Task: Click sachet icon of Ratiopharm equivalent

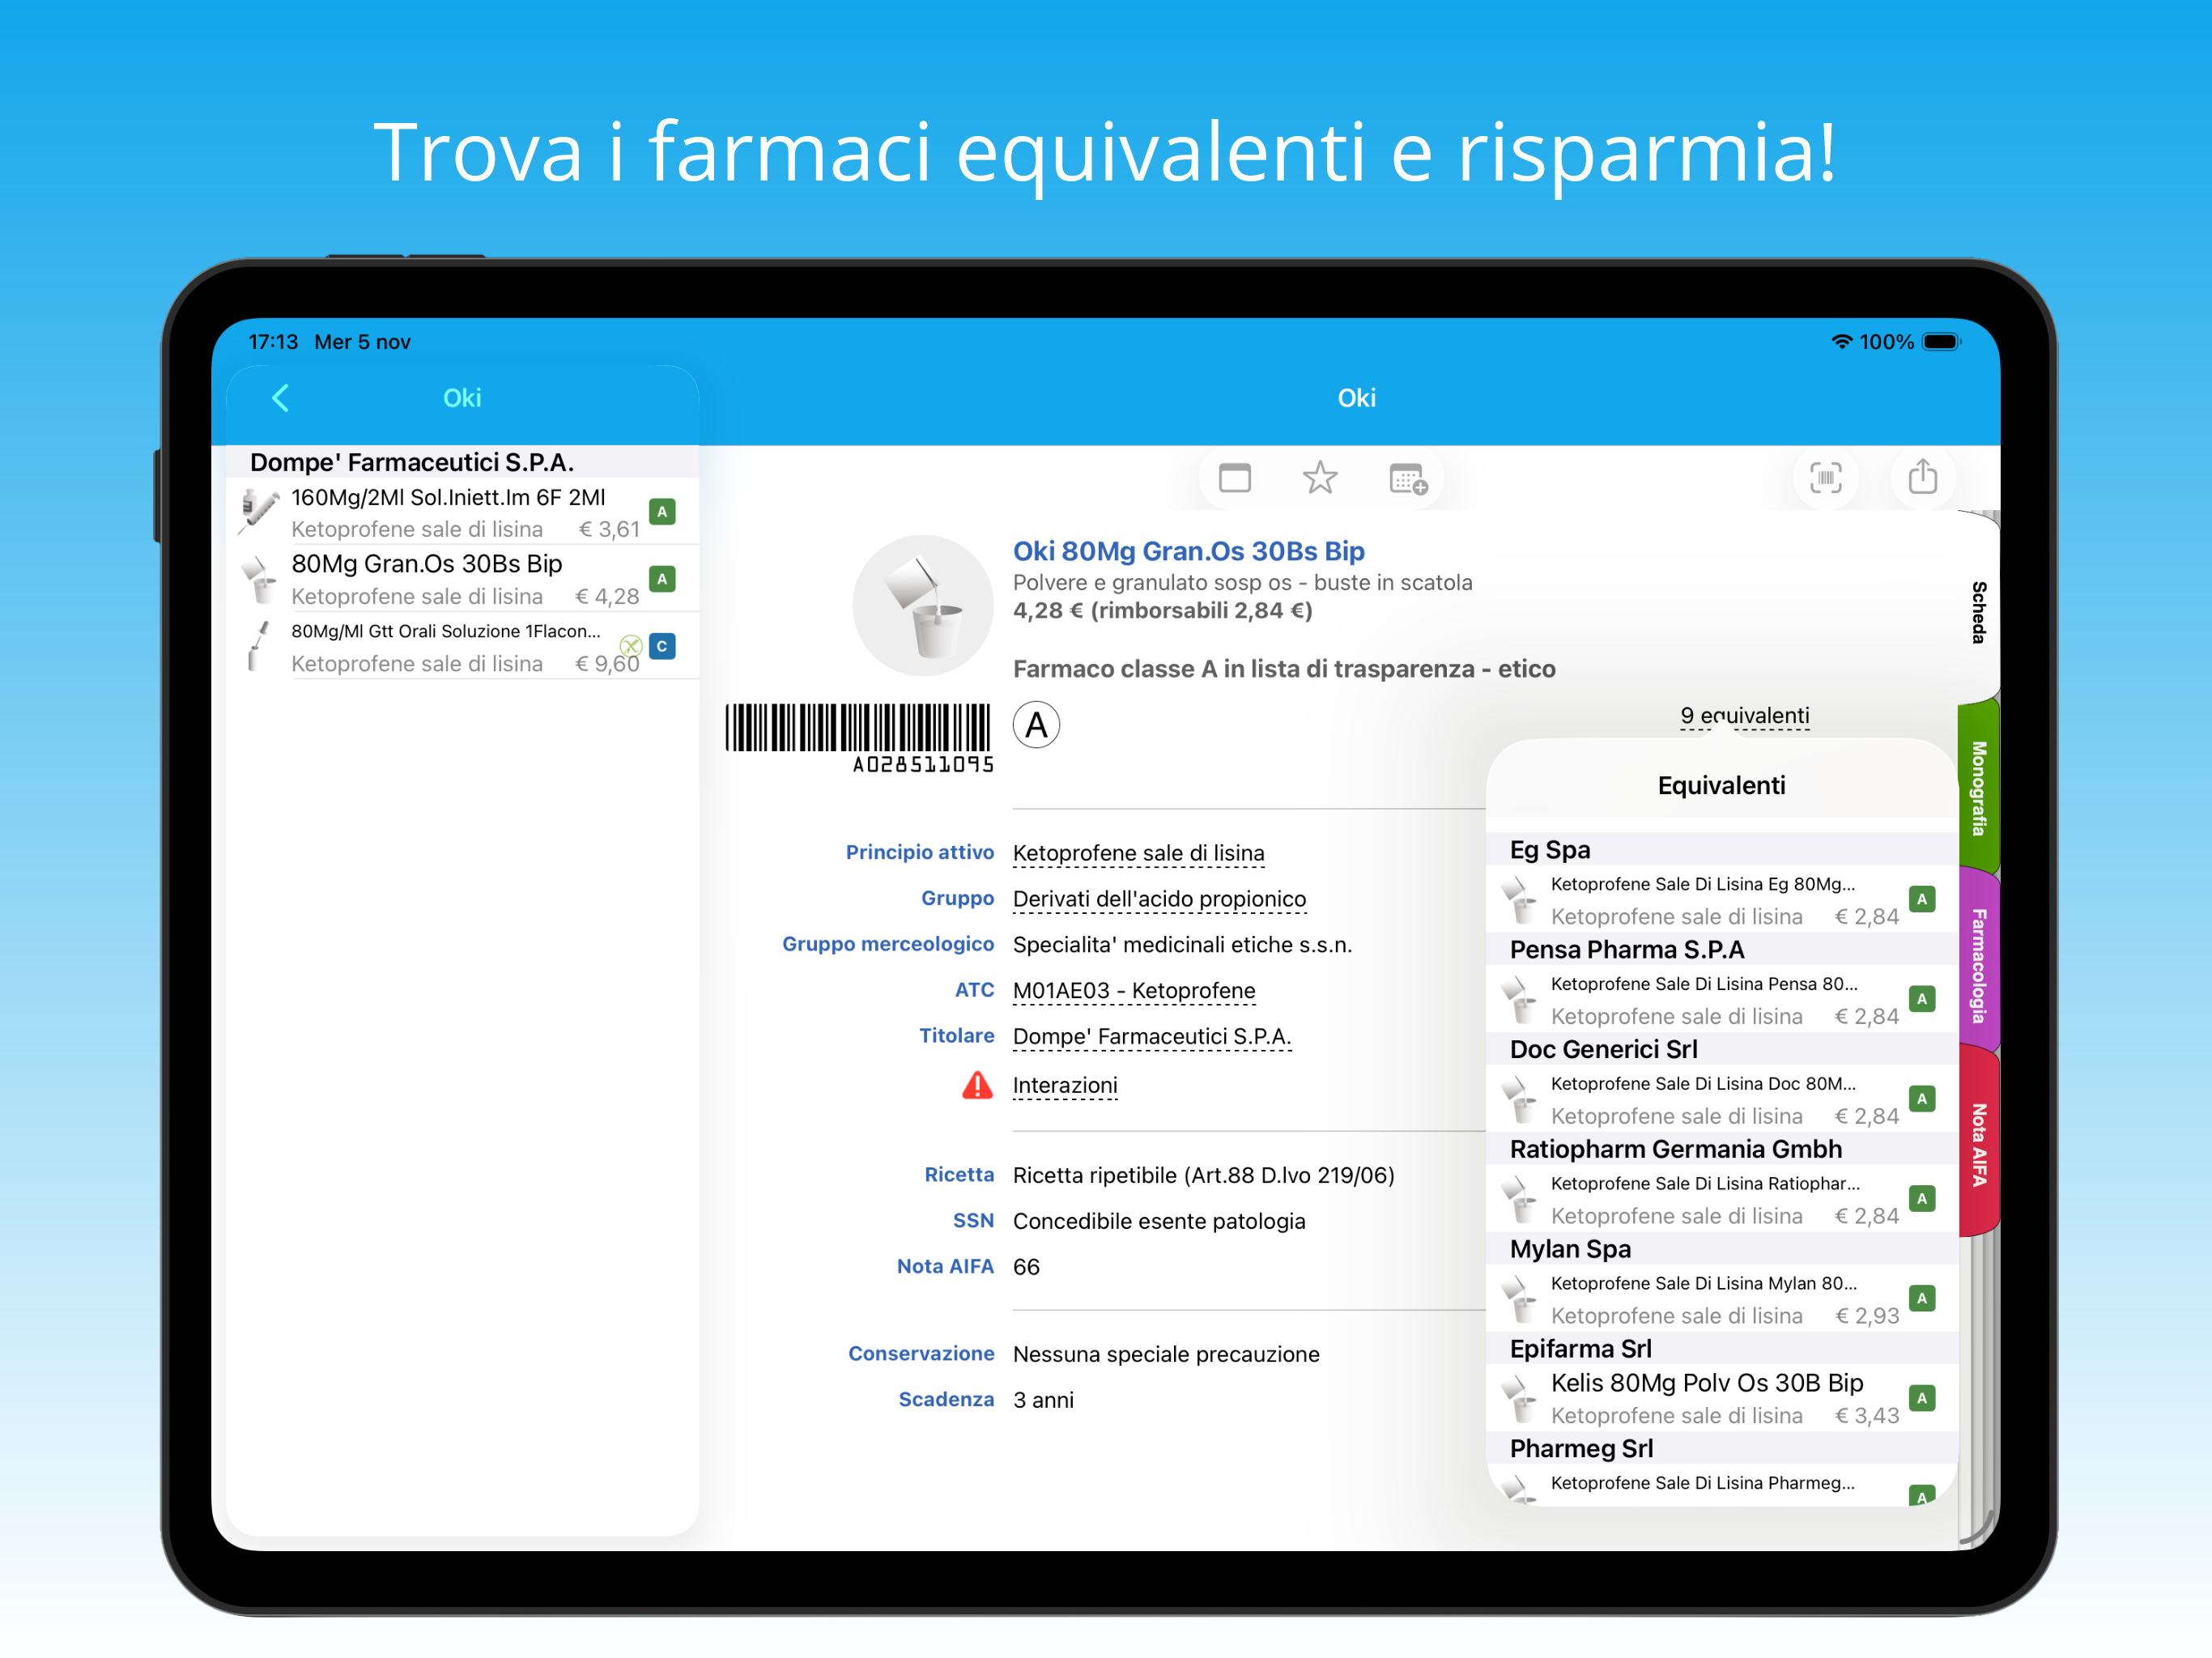Action: point(1520,1200)
